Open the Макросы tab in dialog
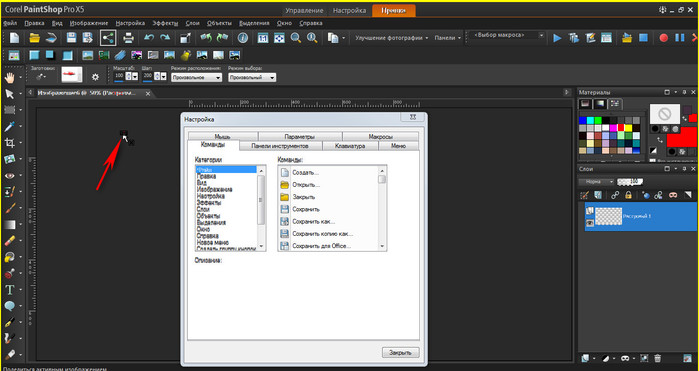Image resolution: width=699 pixels, height=371 pixels. 380,136
